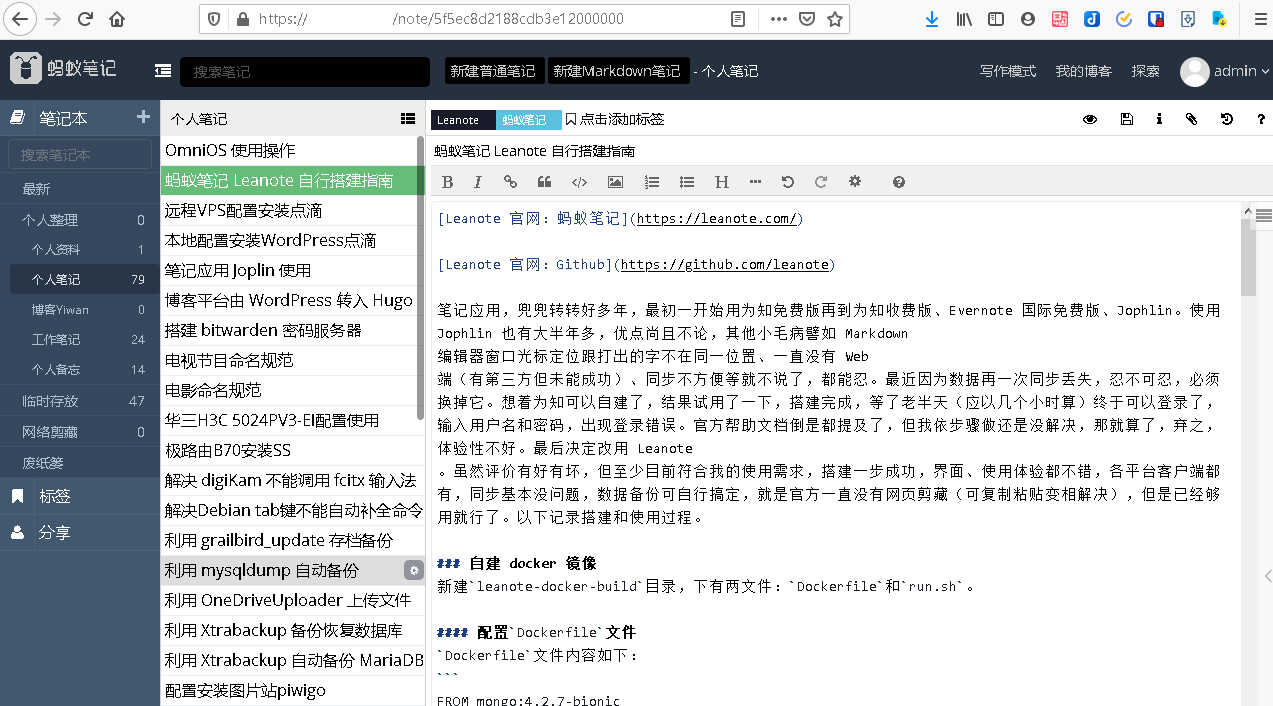Switch the note list view layout icon
The image size is (1273, 706).
coord(408,118)
